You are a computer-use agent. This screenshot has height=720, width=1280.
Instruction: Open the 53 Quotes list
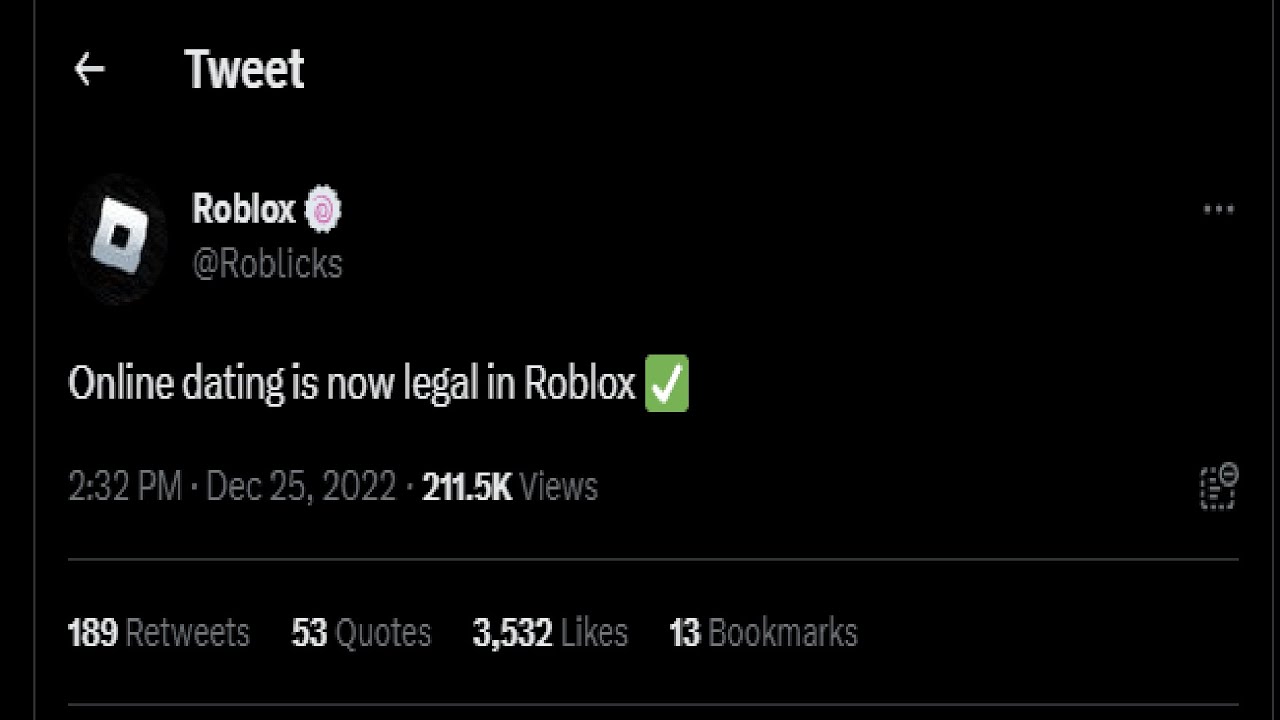point(361,633)
